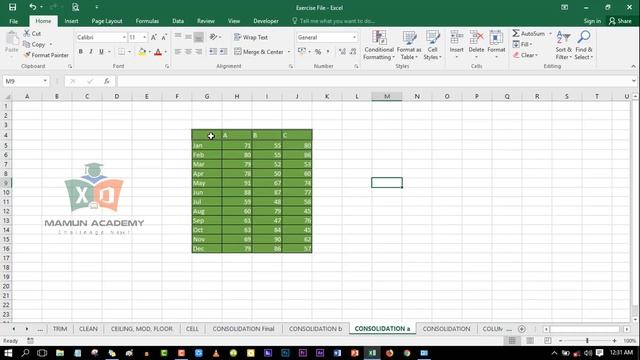Open the Borders dropdown arrow

pos(129,52)
